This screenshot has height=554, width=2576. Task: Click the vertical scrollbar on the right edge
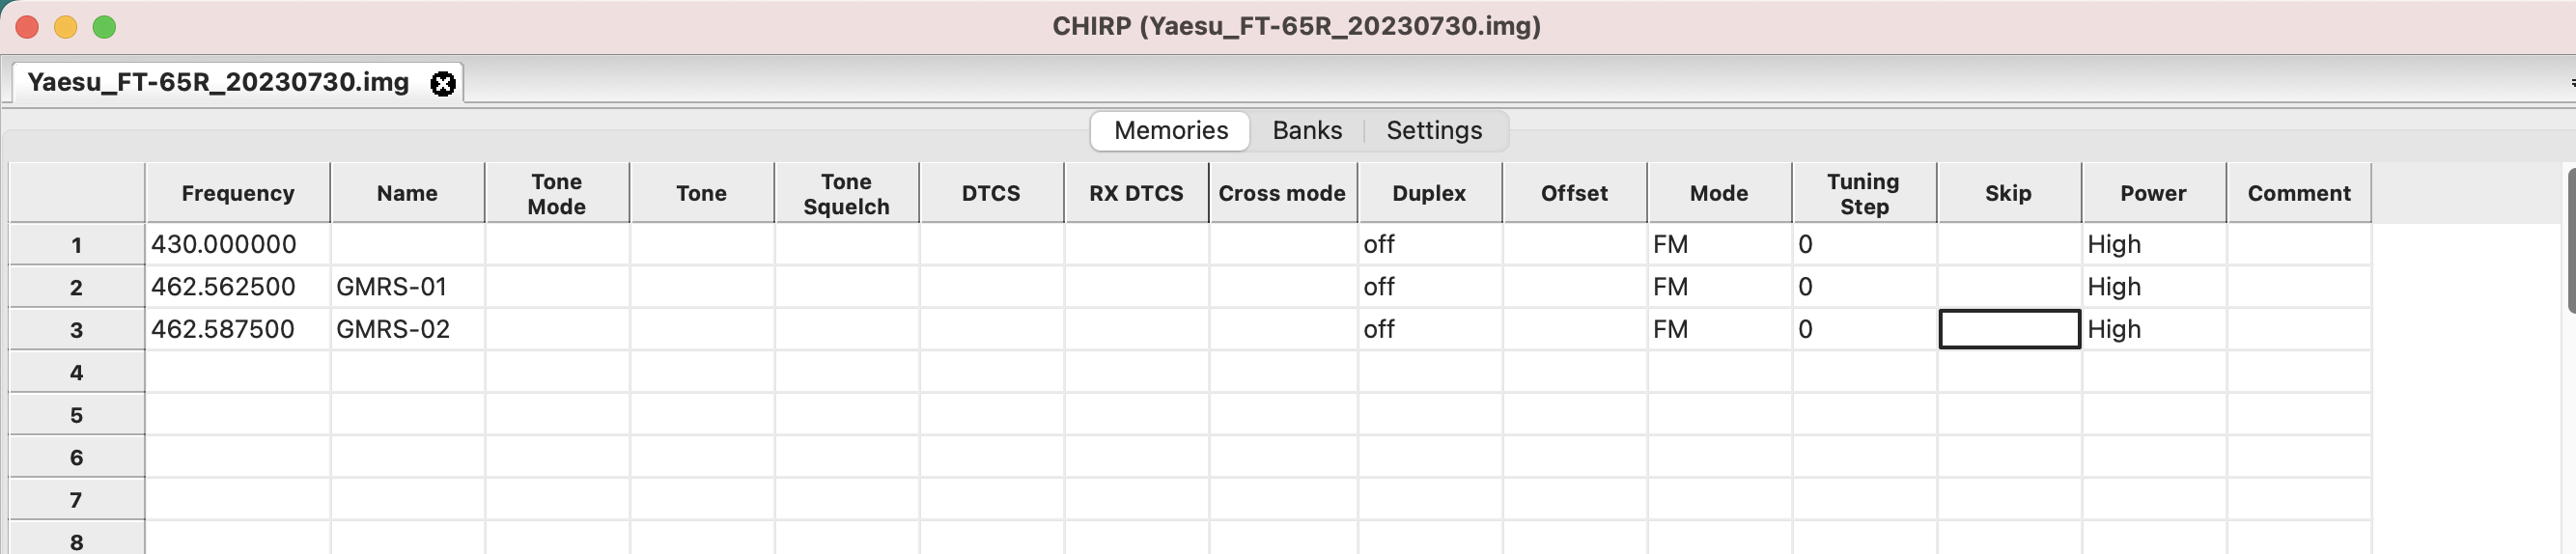[2570, 240]
